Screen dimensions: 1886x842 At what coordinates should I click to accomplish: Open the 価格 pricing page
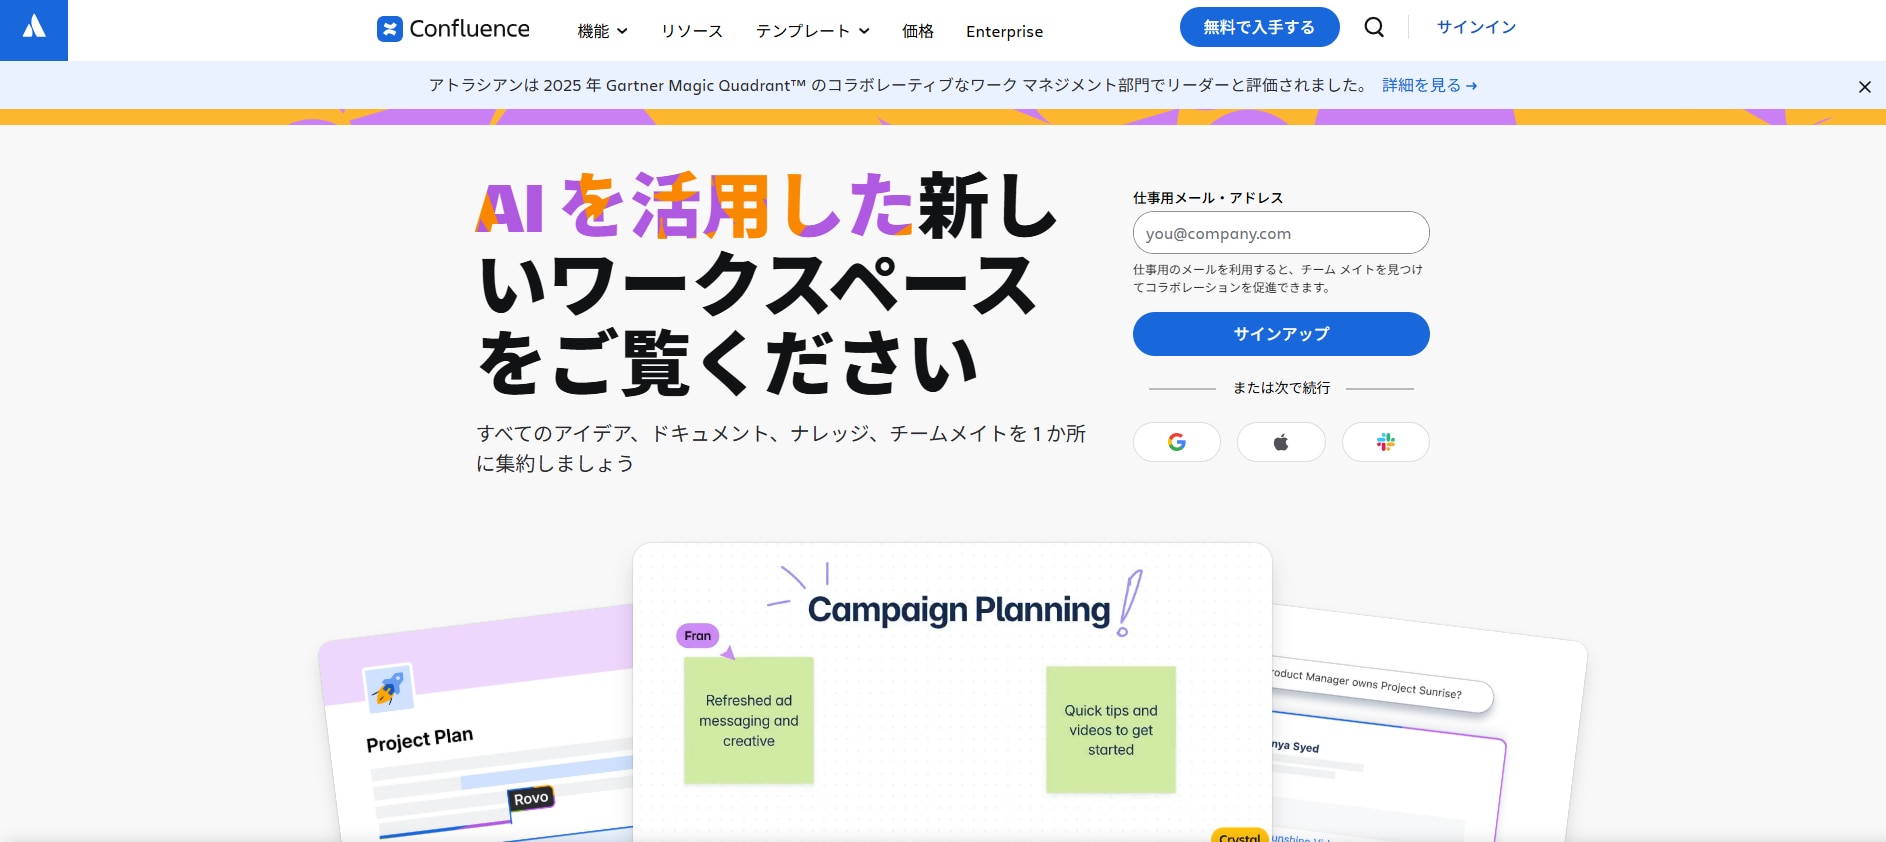coord(918,31)
